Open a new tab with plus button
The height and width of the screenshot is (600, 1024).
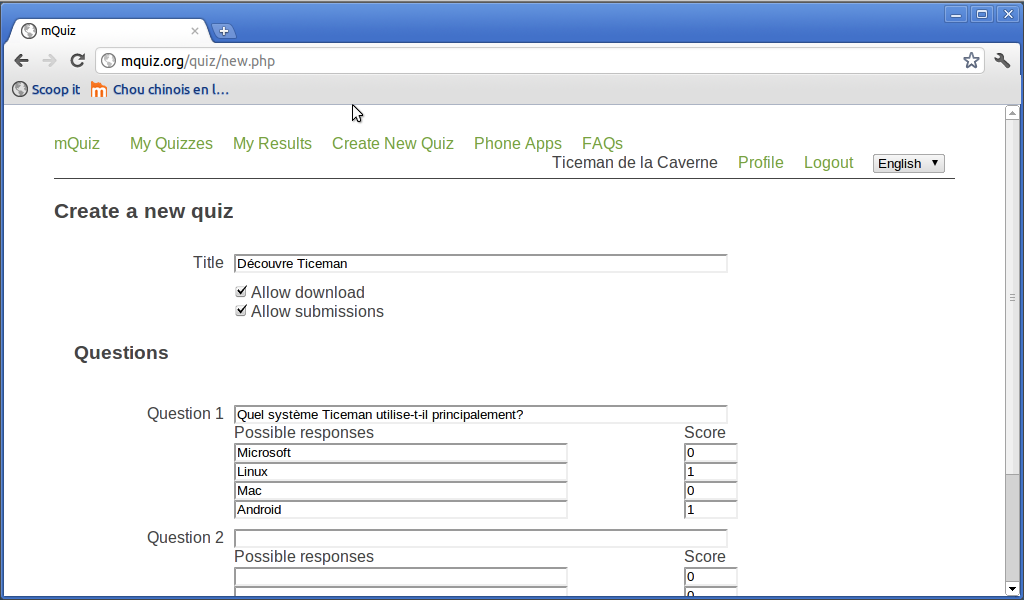[223, 31]
